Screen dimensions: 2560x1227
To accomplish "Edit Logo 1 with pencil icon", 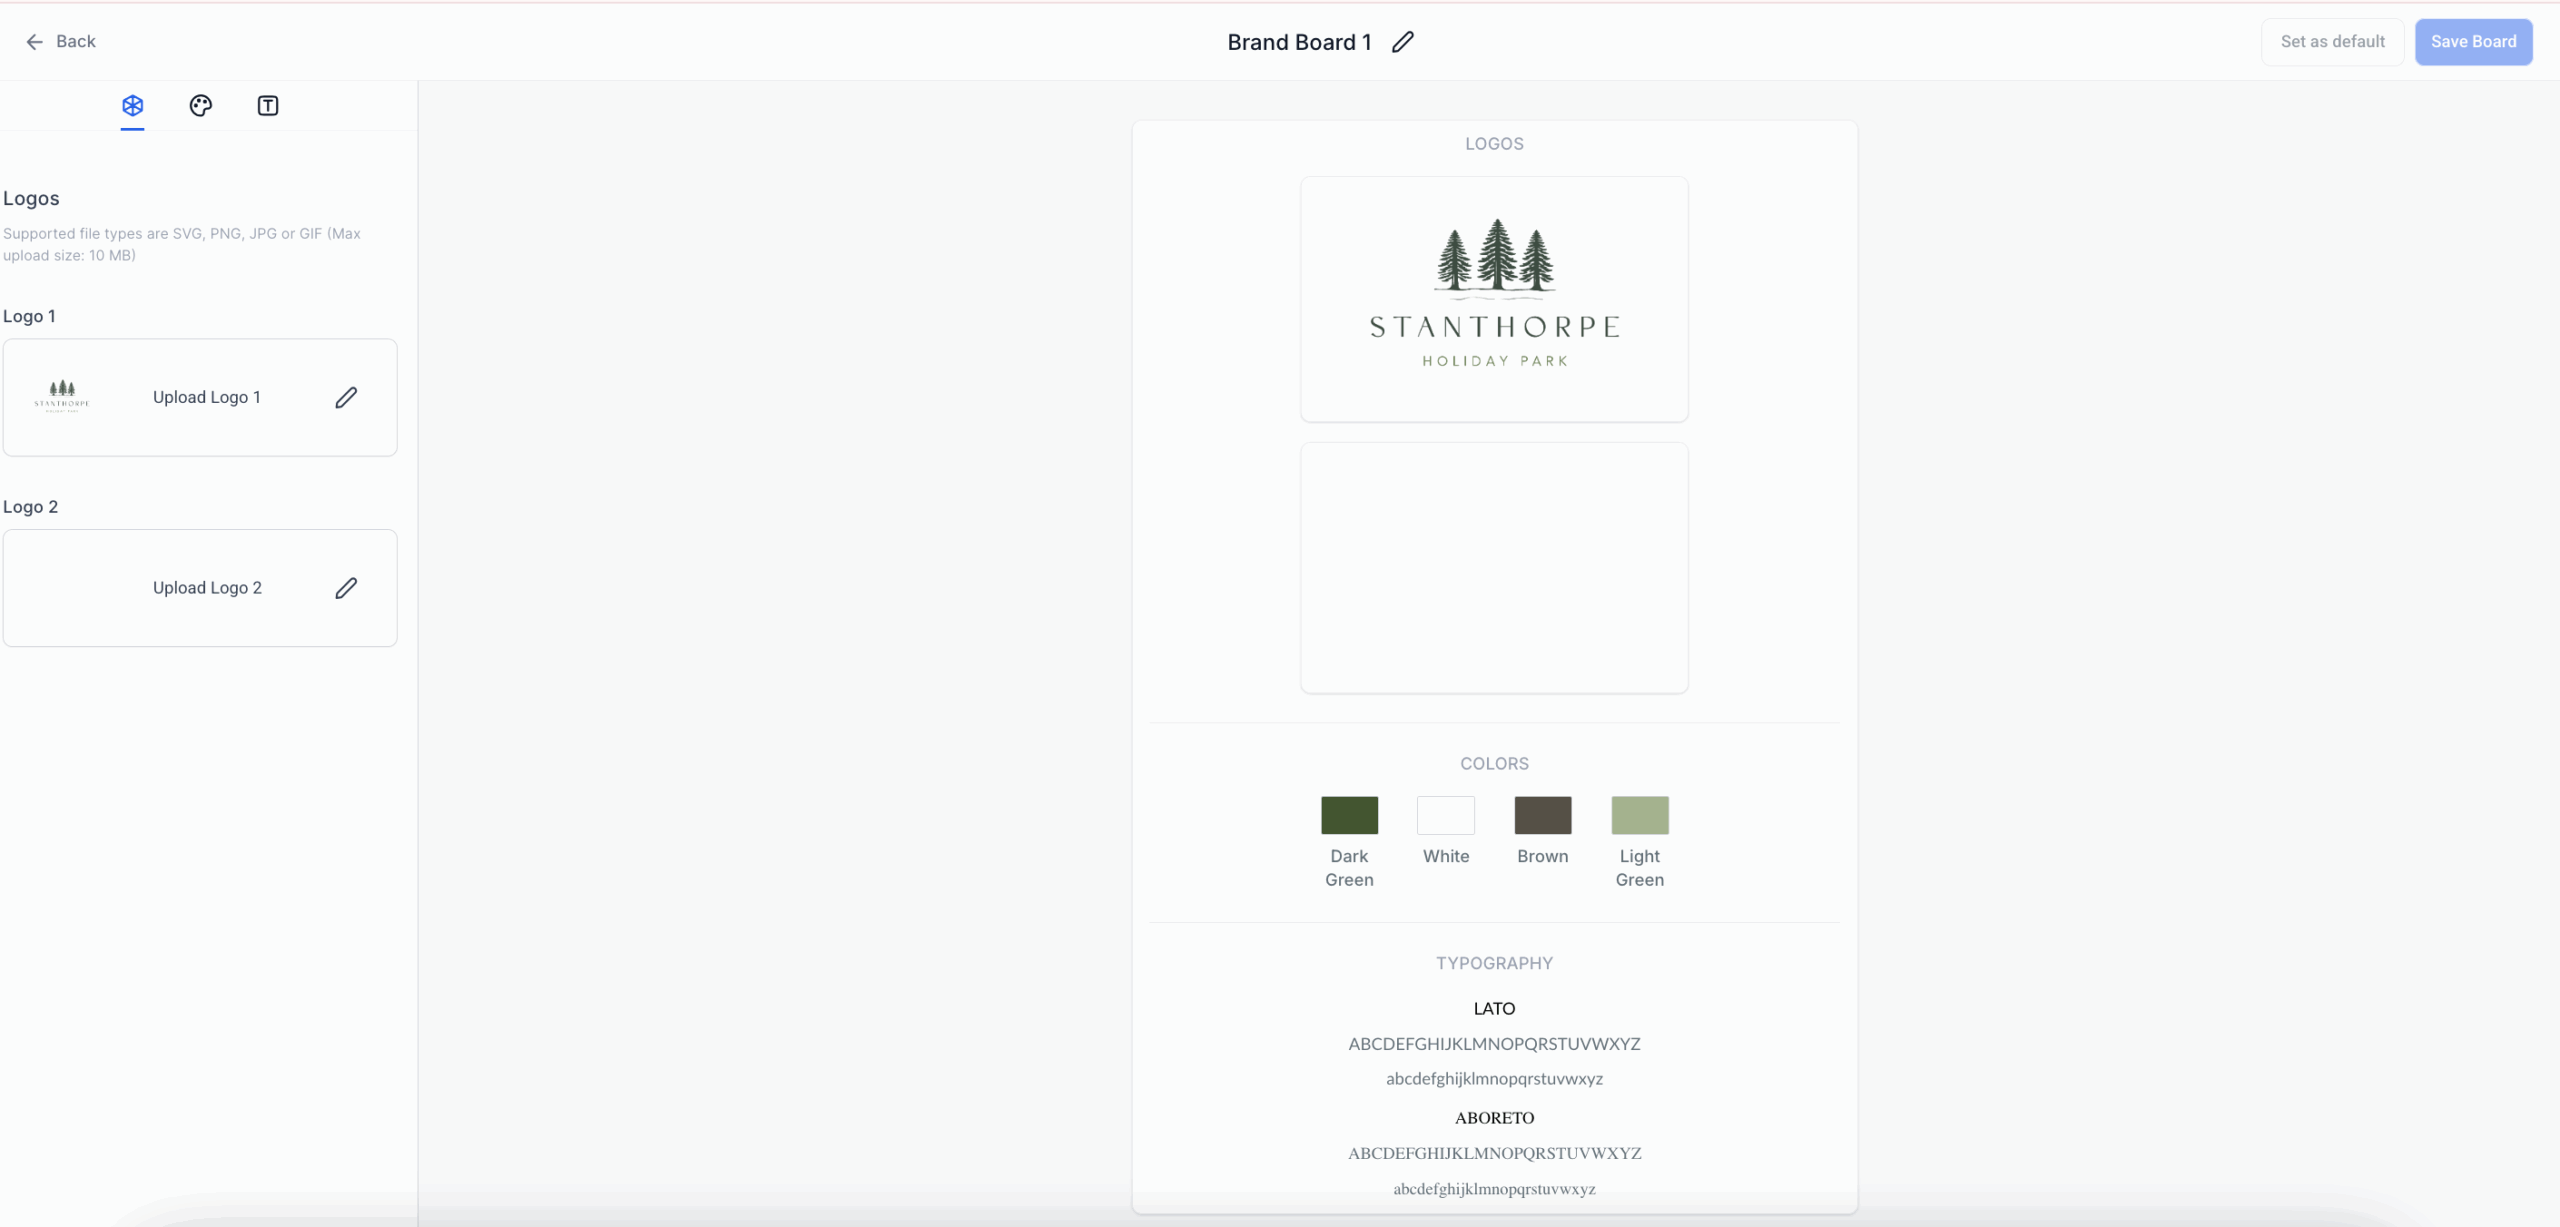I will pyautogui.click(x=346, y=397).
